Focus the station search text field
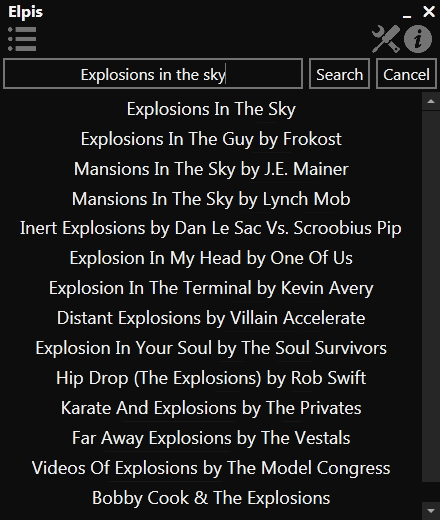Image resolution: width=440 pixels, height=520 pixels. tap(153, 74)
